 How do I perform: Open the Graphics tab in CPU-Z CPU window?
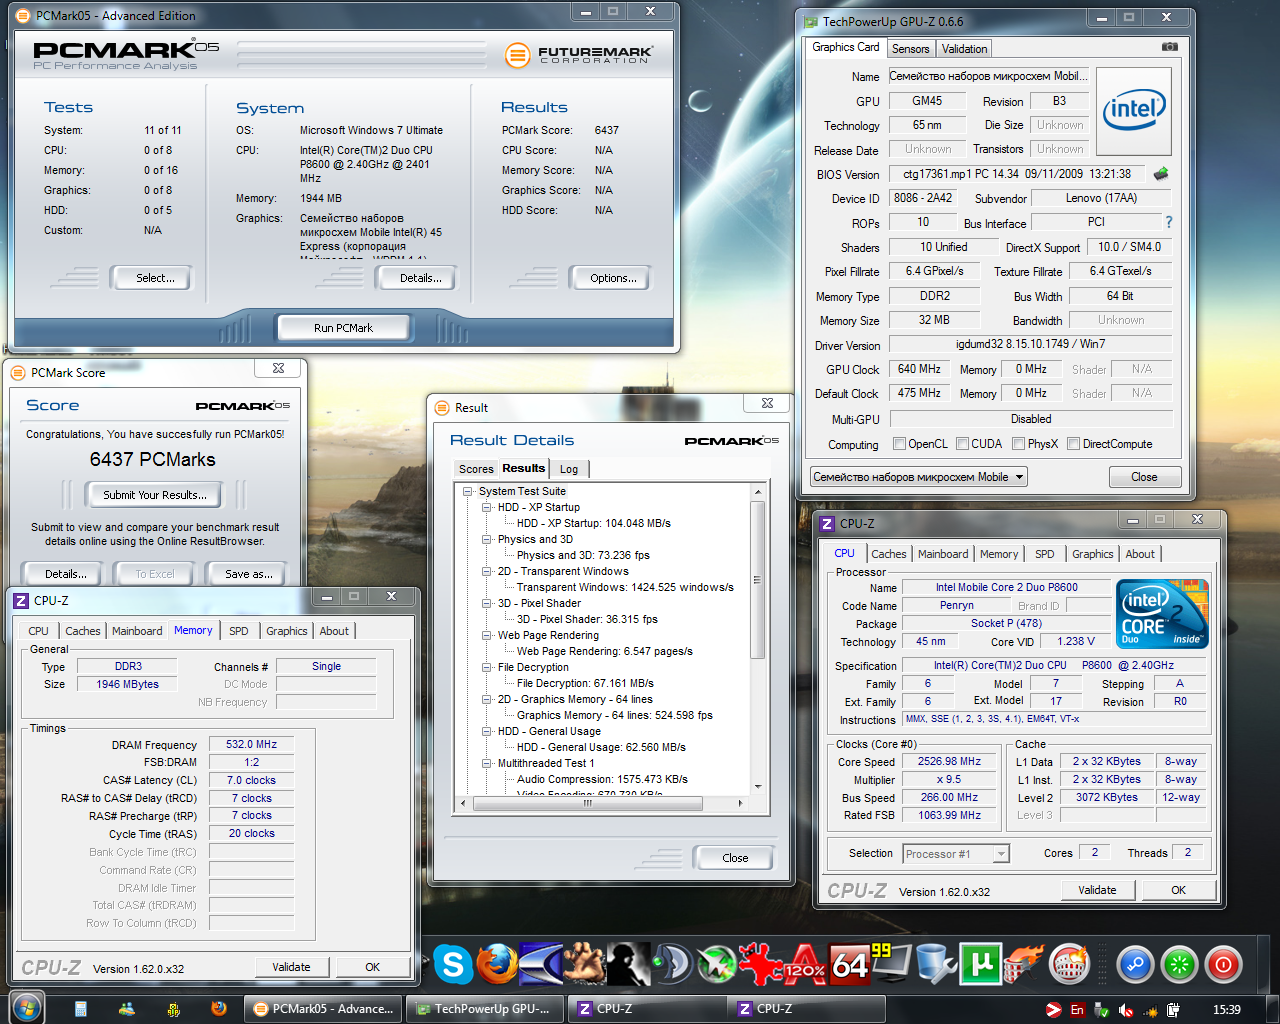(x=1092, y=554)
